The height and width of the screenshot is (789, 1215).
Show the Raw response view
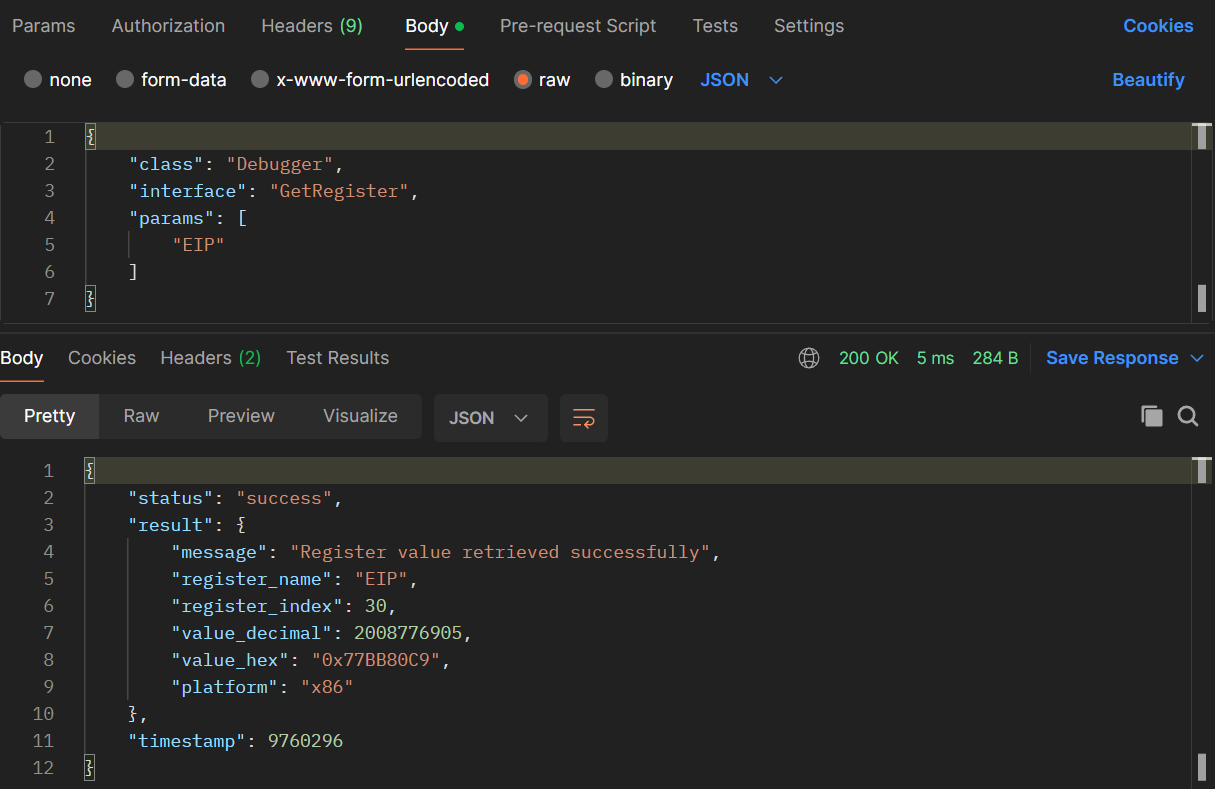click(x=141, y=416)
